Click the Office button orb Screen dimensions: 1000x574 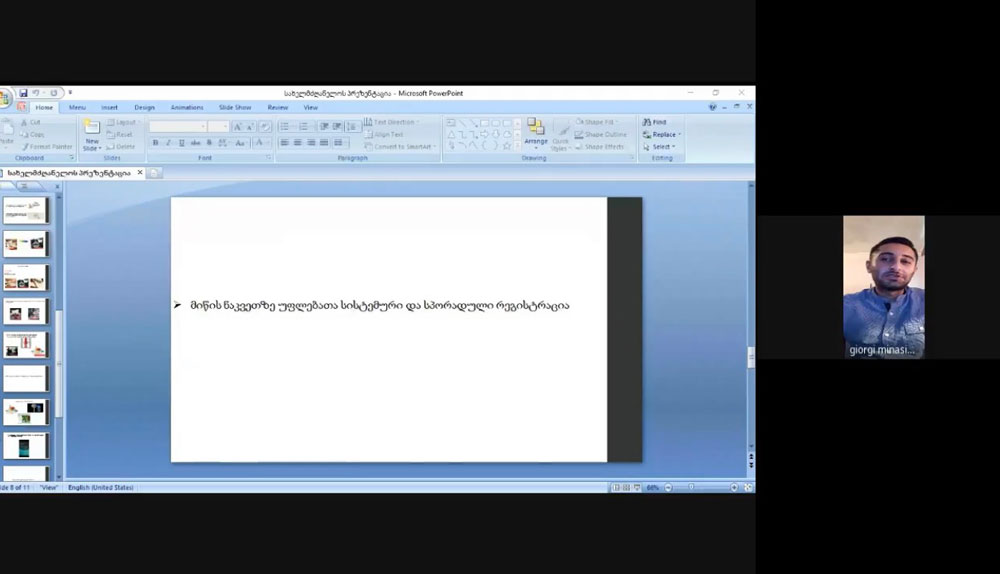tap(5, 99)
